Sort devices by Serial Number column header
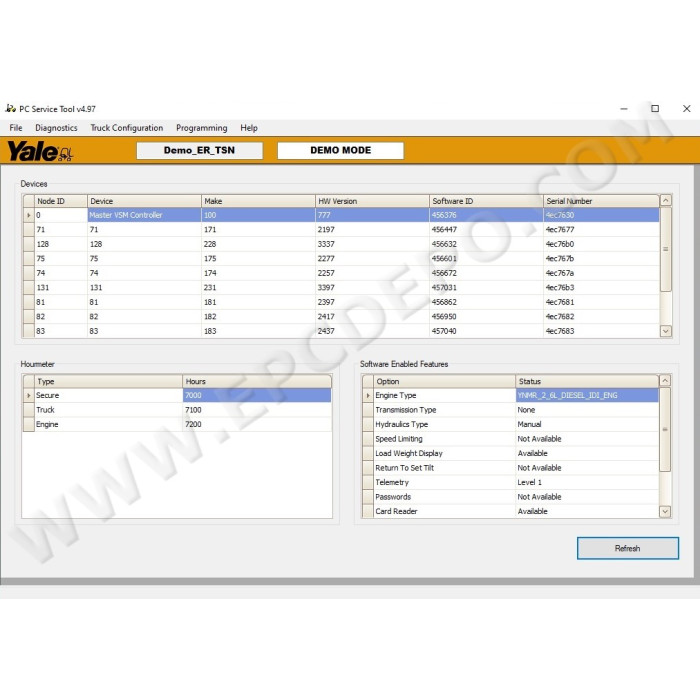Image resolution: width=700 pixels, height=700 pixels. (601, 201)
